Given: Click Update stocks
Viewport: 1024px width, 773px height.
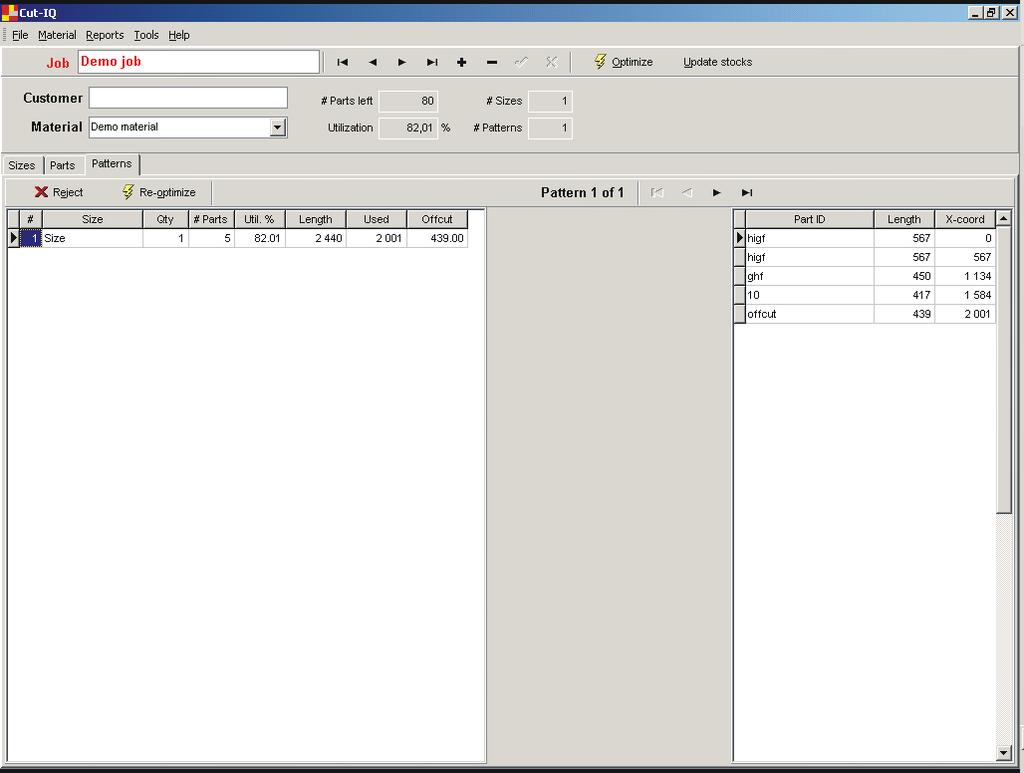Looking at the screenshot, I should click(x=718, y=62).
